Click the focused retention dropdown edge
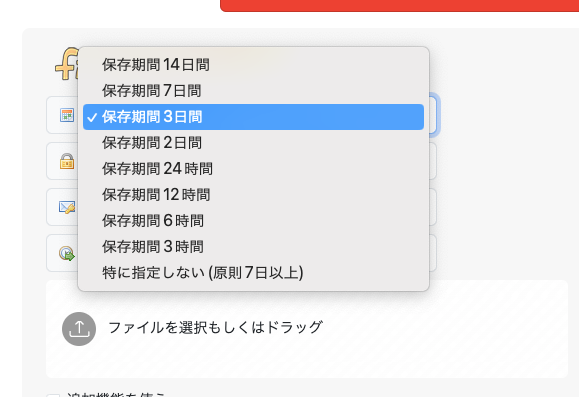The width and height of the screenshot is (579, 397). click(x=434, y=115)
